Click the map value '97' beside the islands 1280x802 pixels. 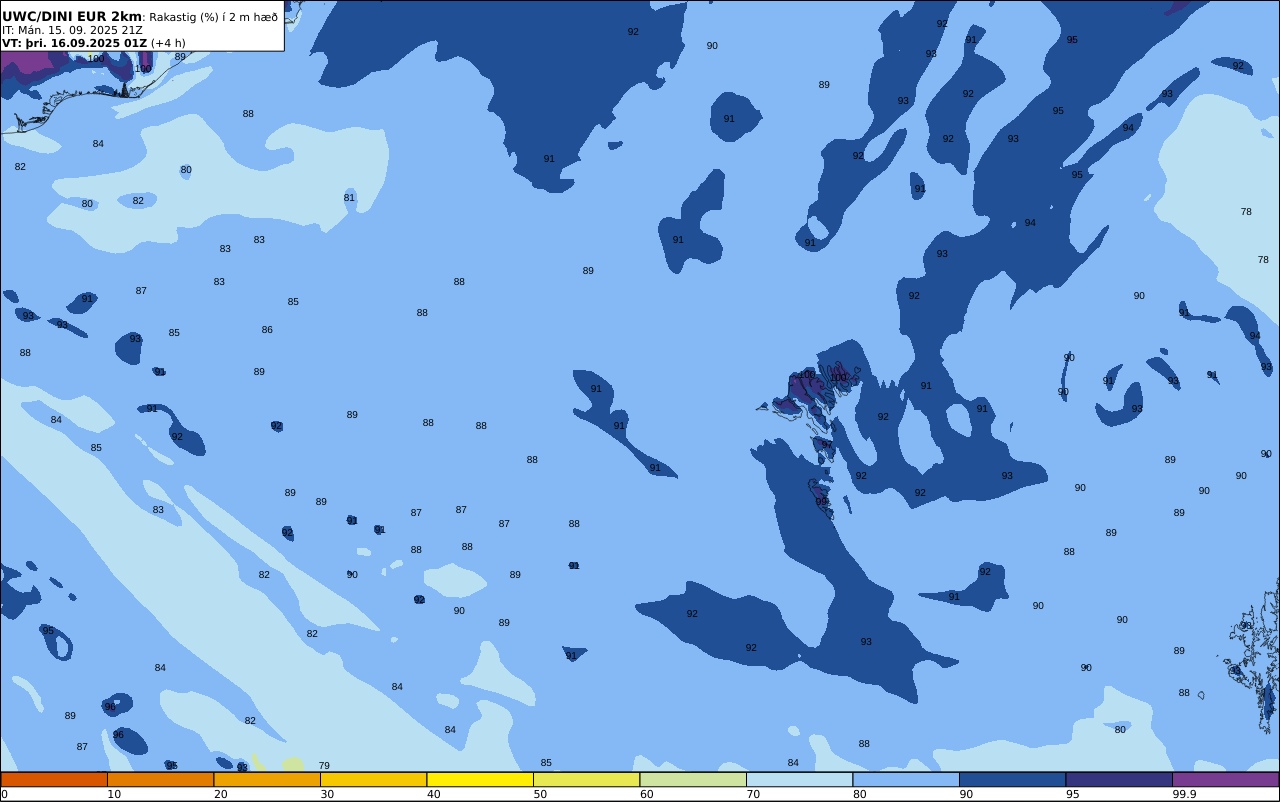point(827,445)
